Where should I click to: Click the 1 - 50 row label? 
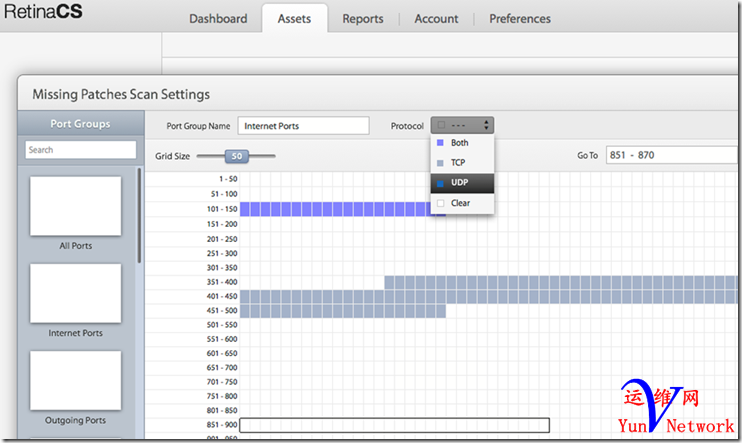coord(228,179)
